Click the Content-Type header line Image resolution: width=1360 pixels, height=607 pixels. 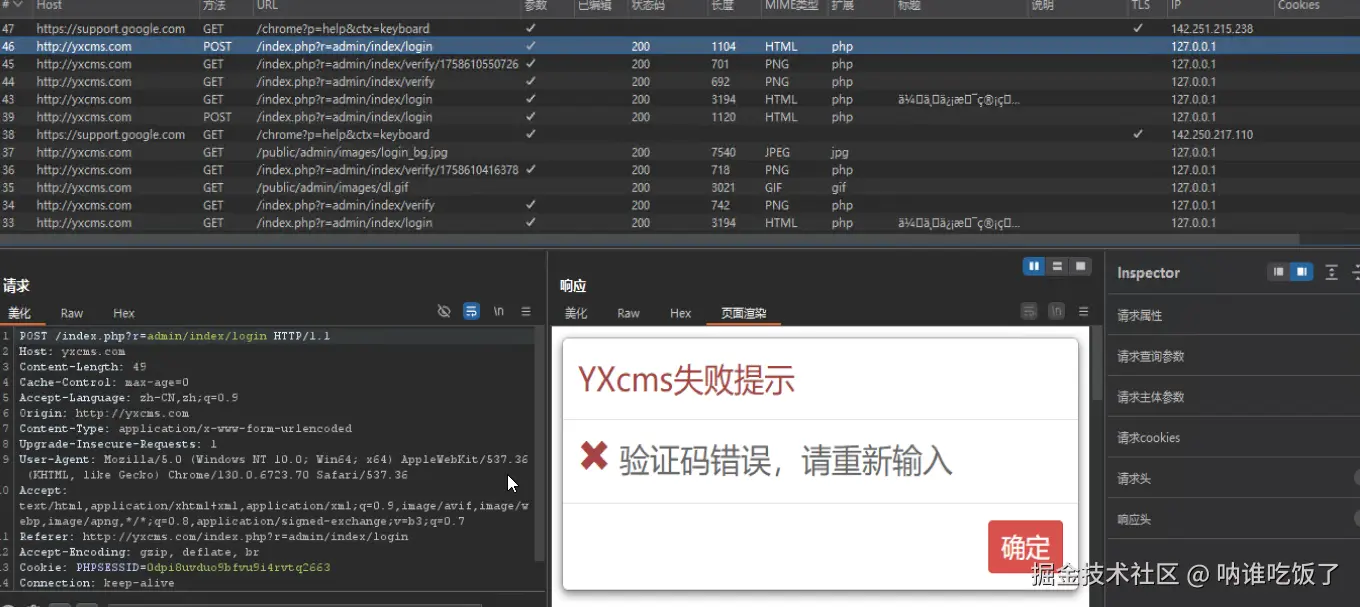[x=185, y=429]
